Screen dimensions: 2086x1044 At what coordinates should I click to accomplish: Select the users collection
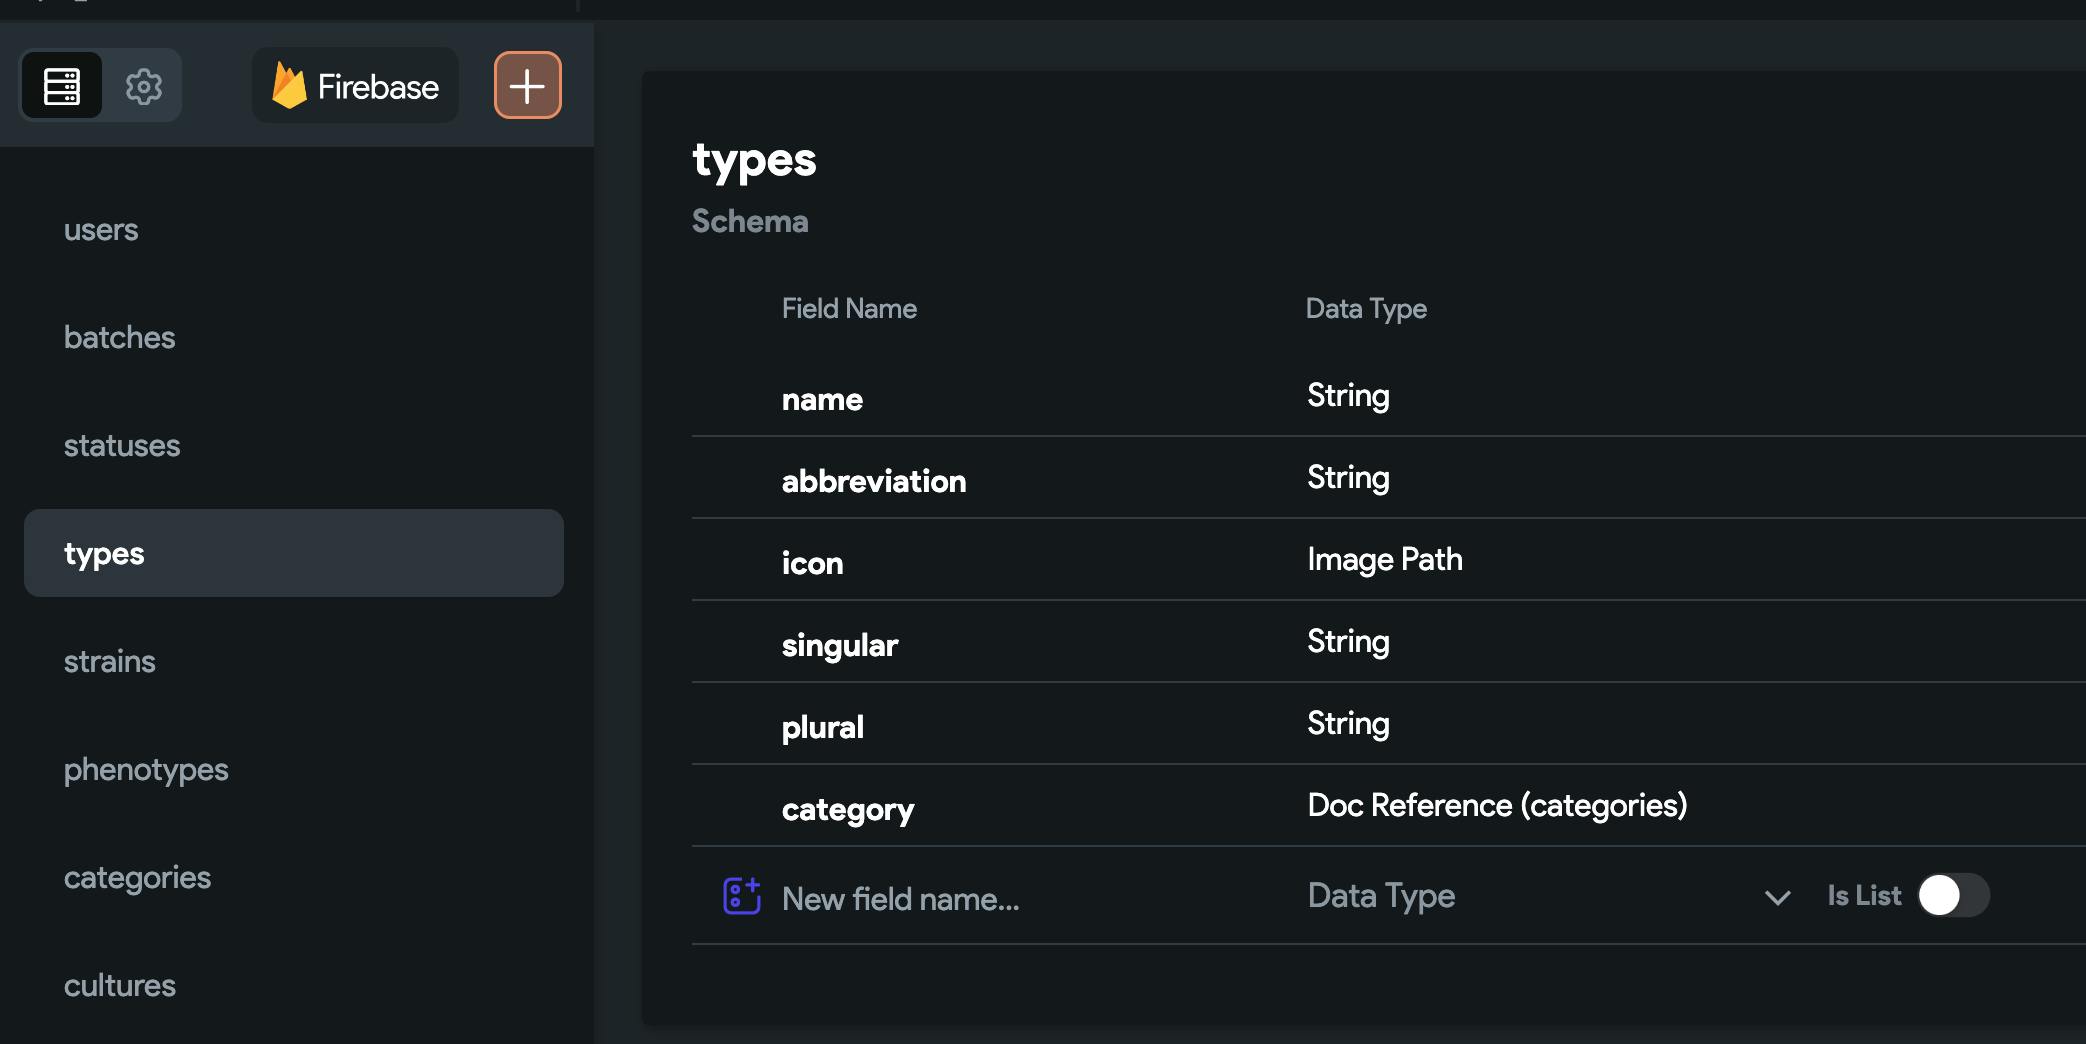101,230
